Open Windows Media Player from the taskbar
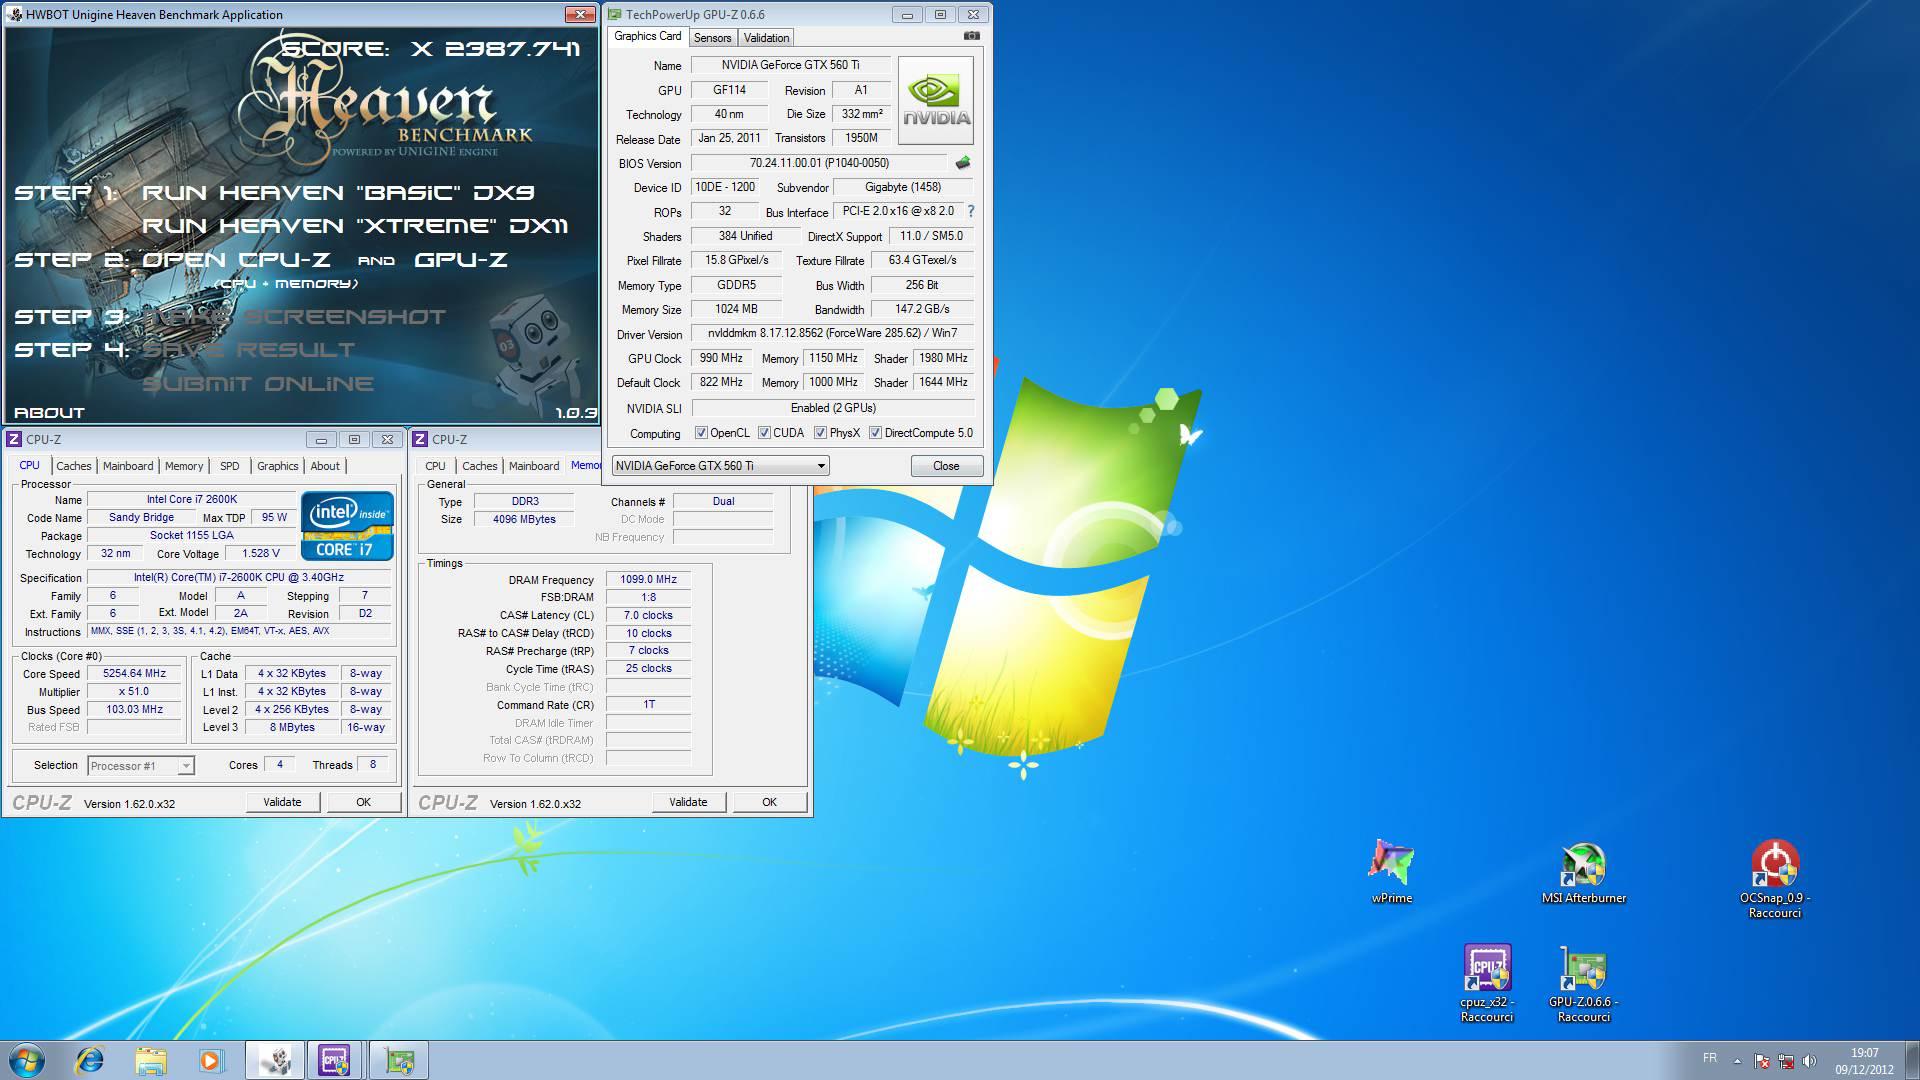Image resolution: width=1920 pixels, height=1080 pixels. [x=211, y=1060]
